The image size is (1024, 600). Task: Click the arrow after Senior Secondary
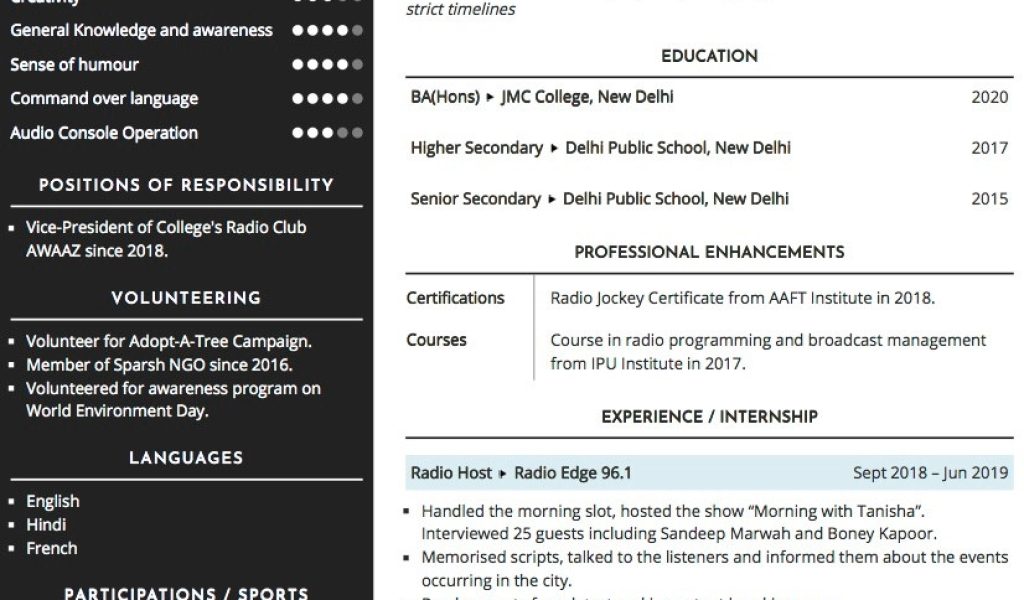pos(552,199)
